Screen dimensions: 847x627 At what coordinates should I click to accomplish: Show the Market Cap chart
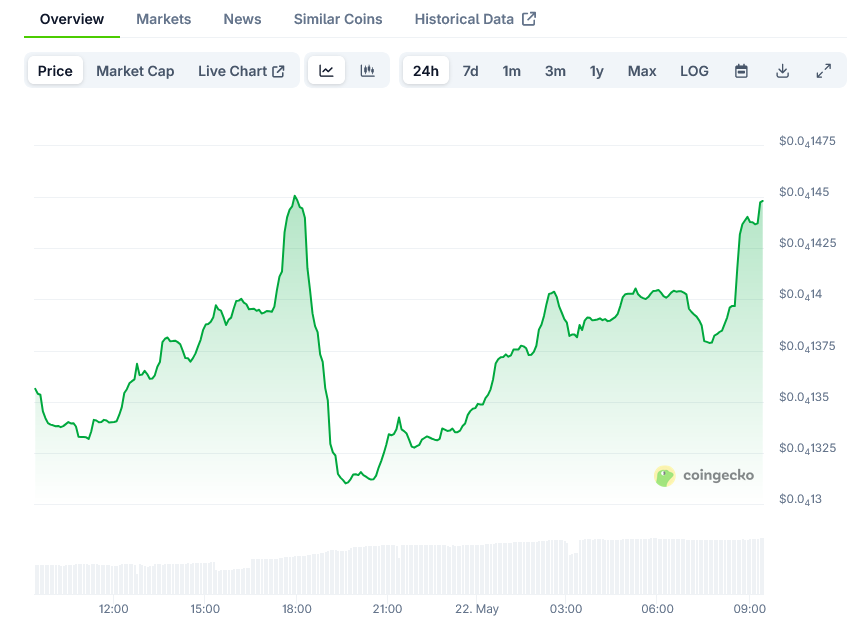[135, 71]
